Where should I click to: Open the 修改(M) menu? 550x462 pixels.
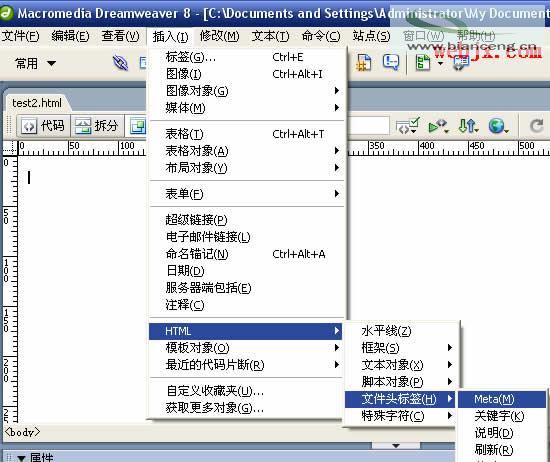click(x=219, y=36)
